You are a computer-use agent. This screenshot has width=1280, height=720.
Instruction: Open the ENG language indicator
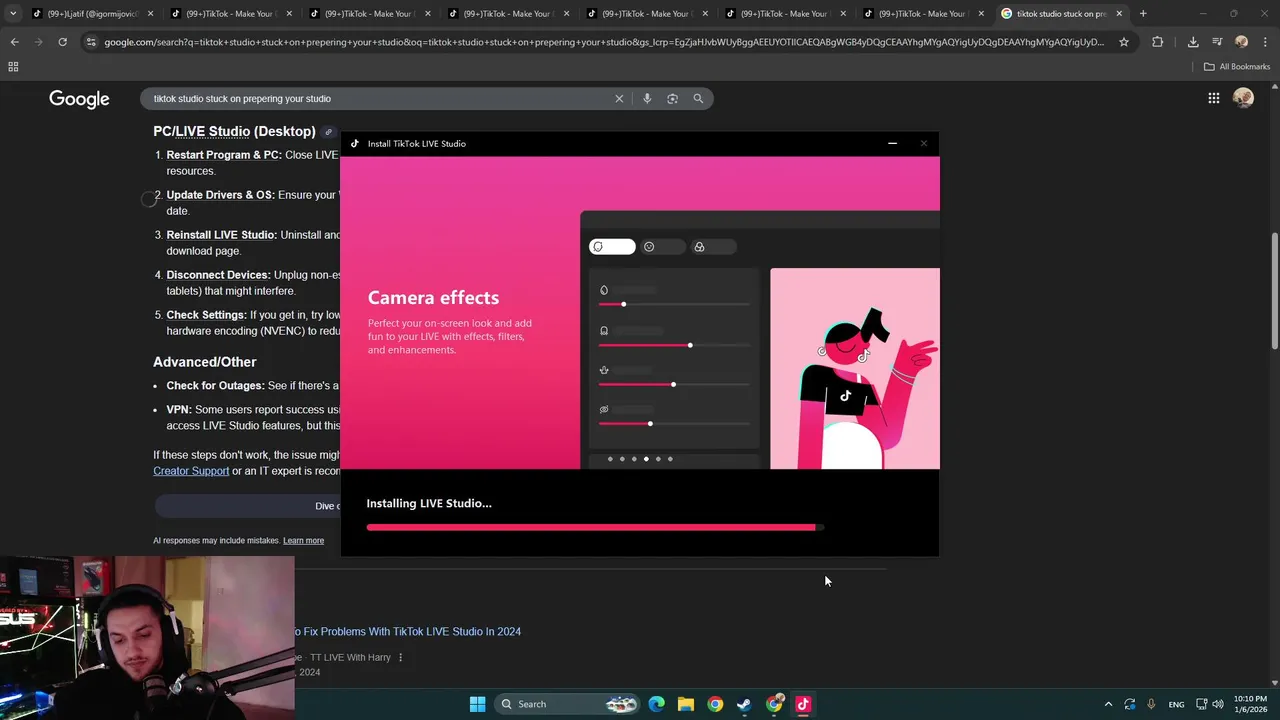pyautogui.click(x=1177, y=704)
